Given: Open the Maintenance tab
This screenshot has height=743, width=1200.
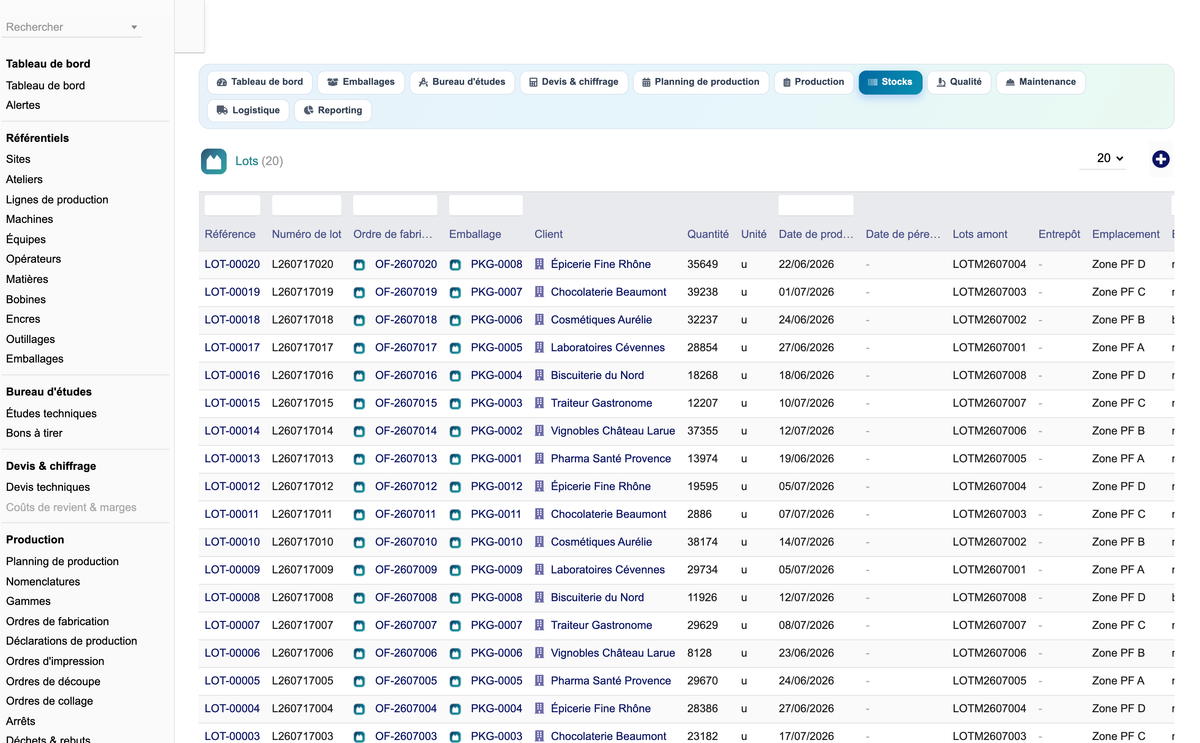Looking at the screenshot, I should (x=1040, y=82).
